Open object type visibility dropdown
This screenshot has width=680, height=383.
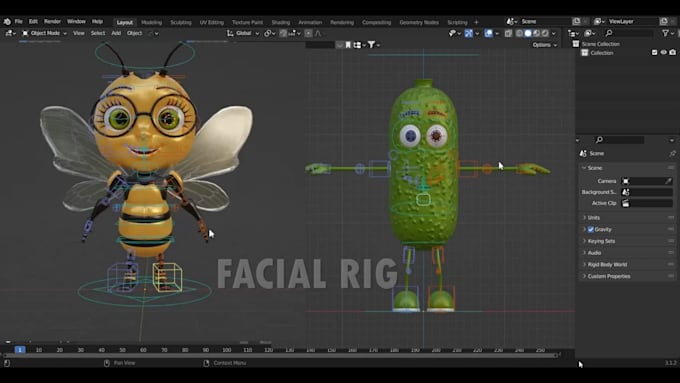455,33
